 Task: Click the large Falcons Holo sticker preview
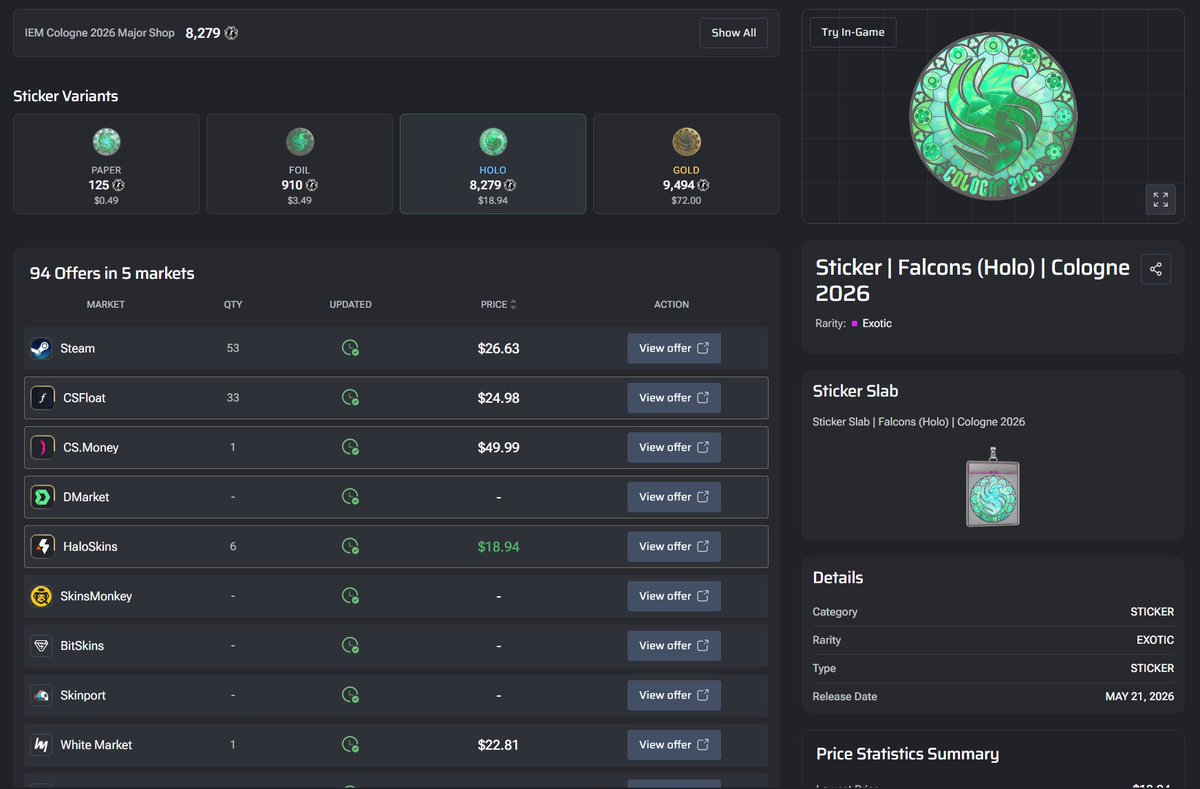click(x=992, y=115)
